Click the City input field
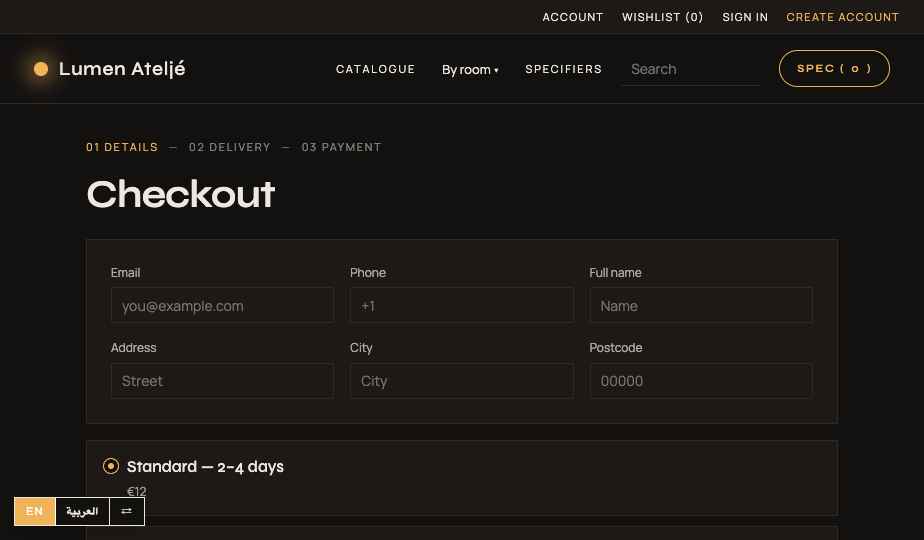 pos(461,381)
